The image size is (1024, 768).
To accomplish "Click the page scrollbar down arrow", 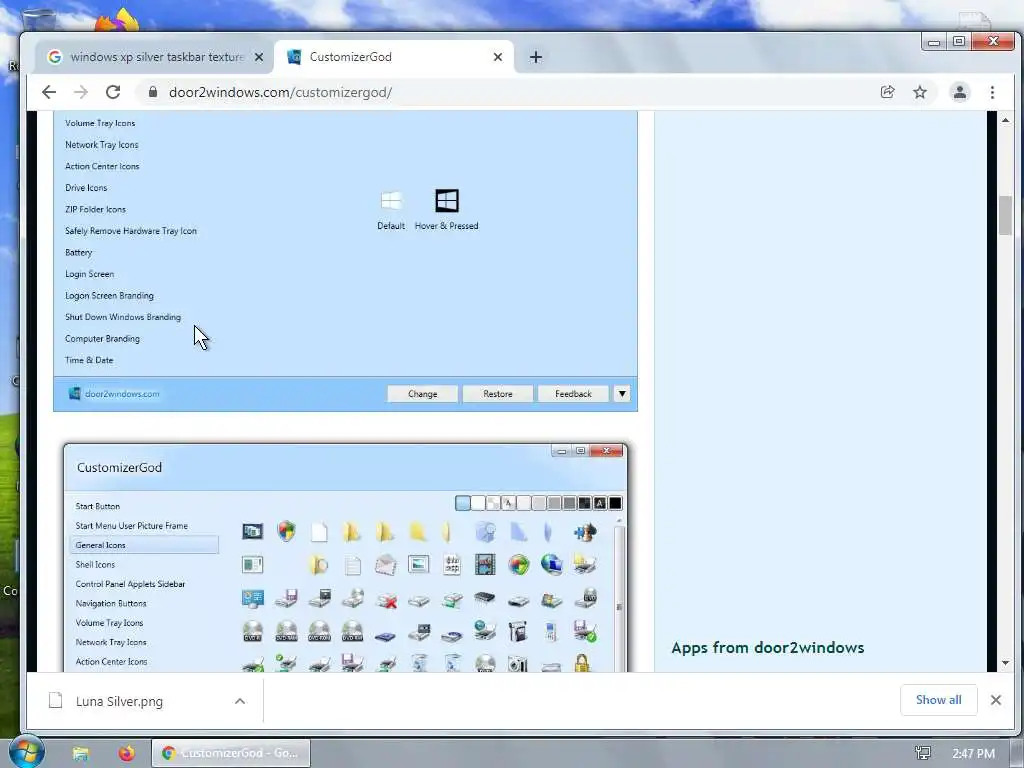I will (1005, 663).
